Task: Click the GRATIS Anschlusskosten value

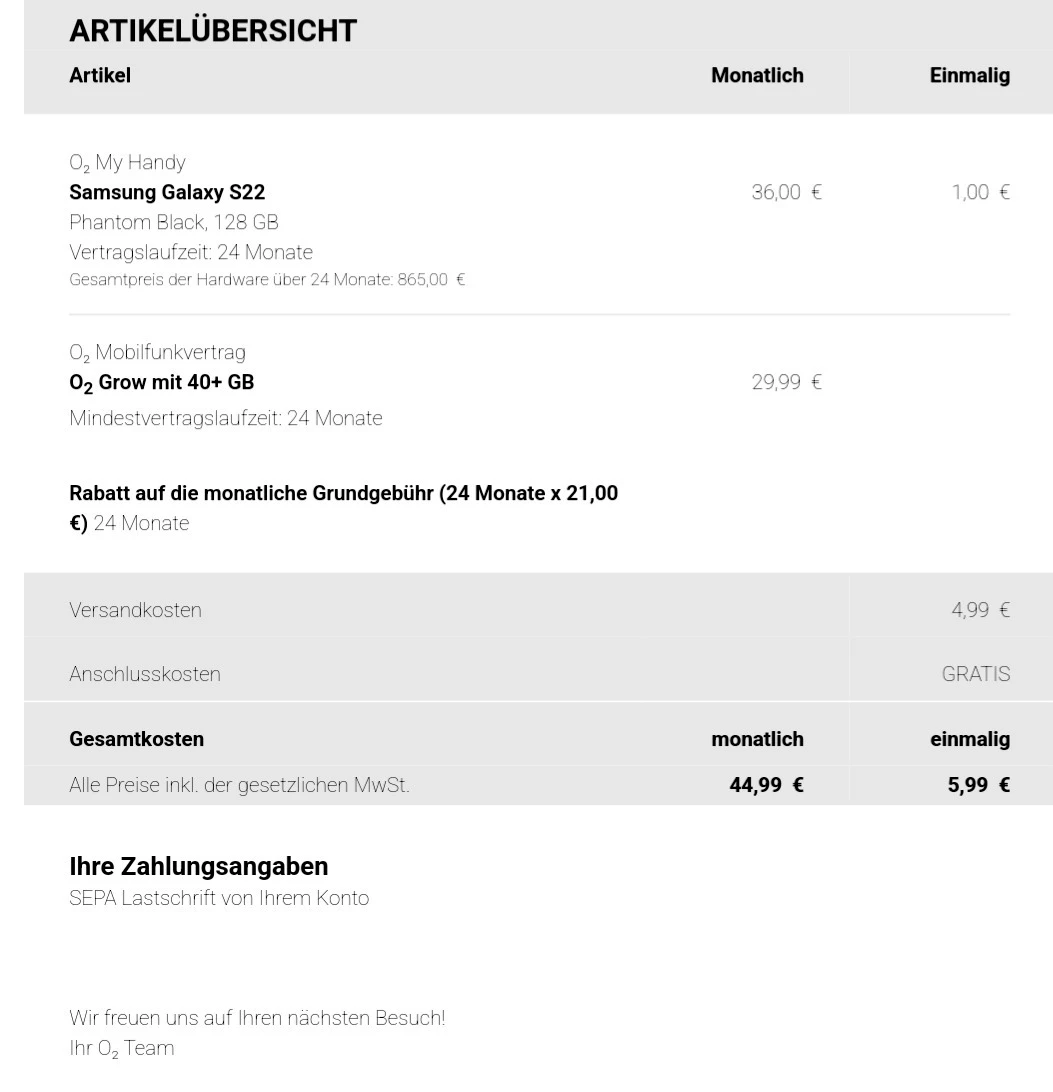Action: tap(976, 674)
